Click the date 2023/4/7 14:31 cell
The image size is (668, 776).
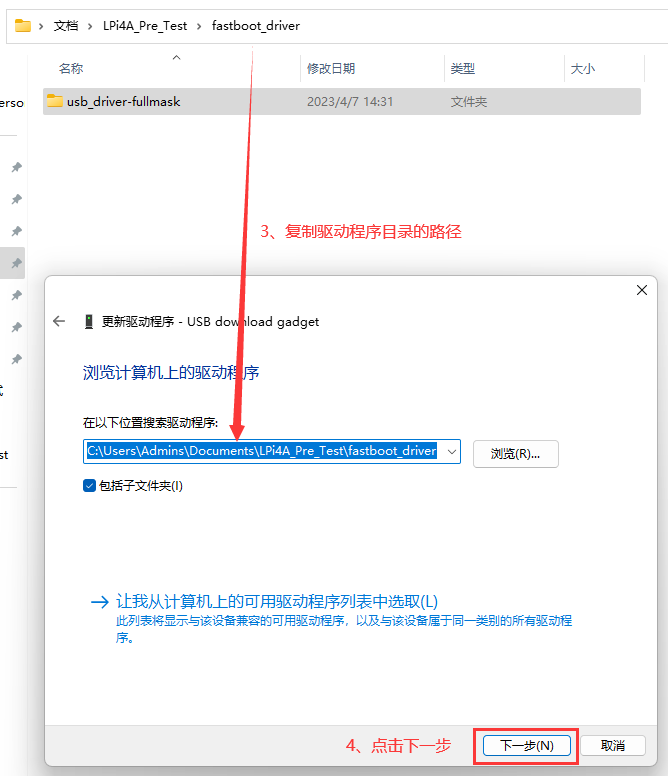350,101
